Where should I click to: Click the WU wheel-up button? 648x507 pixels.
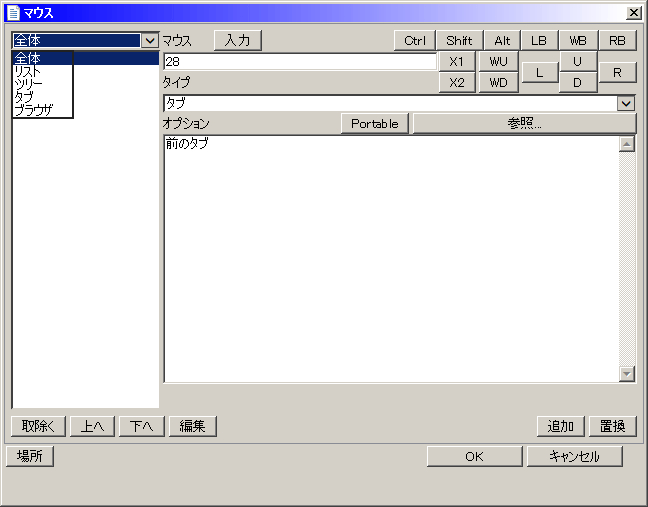498,62
